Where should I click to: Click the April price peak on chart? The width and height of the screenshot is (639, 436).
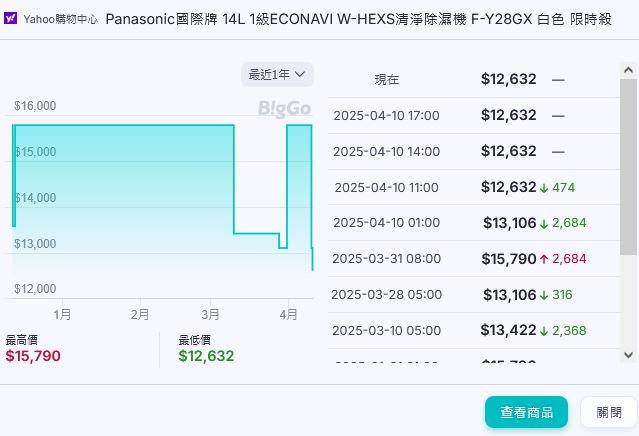pyautogui.click(x=299, y=127)
